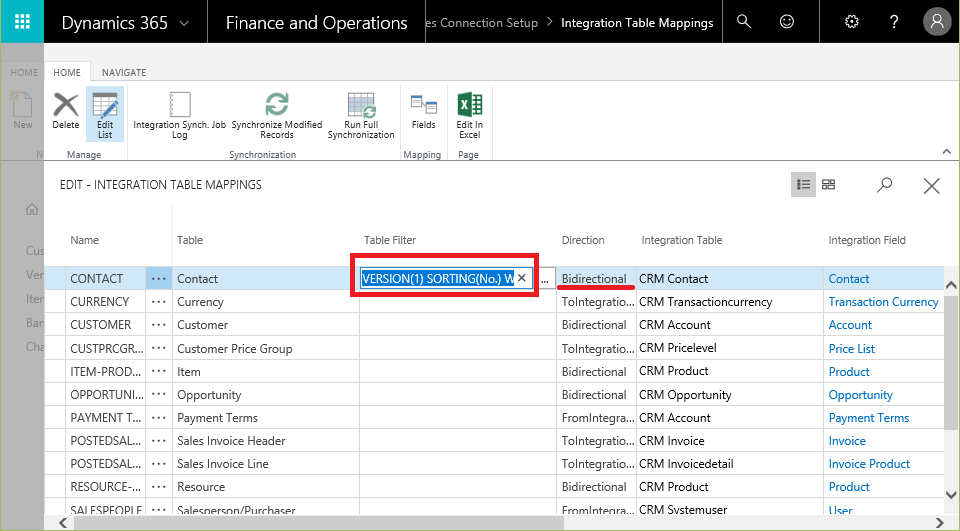Open the app launcher waffle menu

click(22, 22)
